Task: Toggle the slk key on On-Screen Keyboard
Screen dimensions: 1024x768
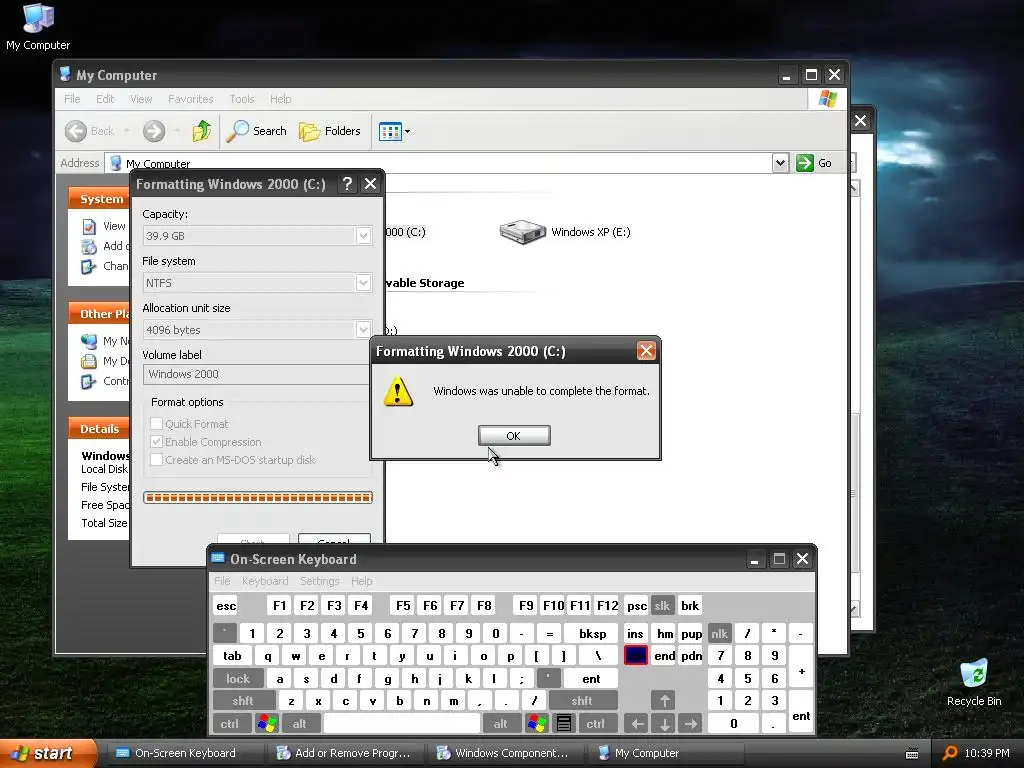Action: [662, 606]
